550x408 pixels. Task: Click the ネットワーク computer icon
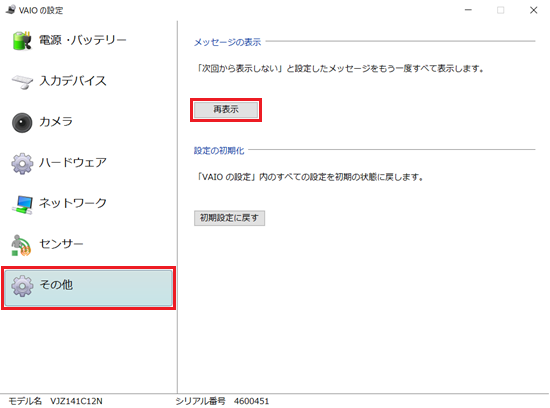(x=22, y=204)
